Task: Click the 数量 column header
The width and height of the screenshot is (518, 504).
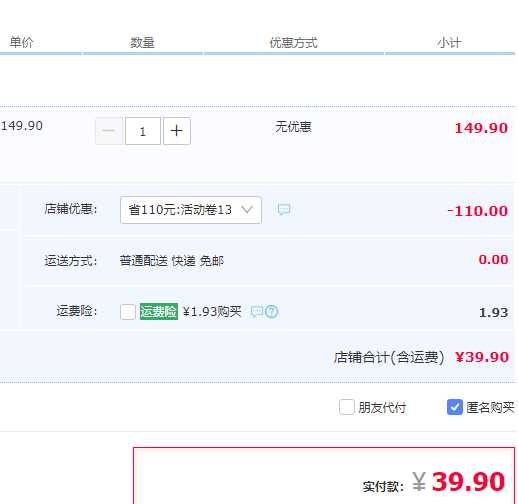Action: coord(142,43)
